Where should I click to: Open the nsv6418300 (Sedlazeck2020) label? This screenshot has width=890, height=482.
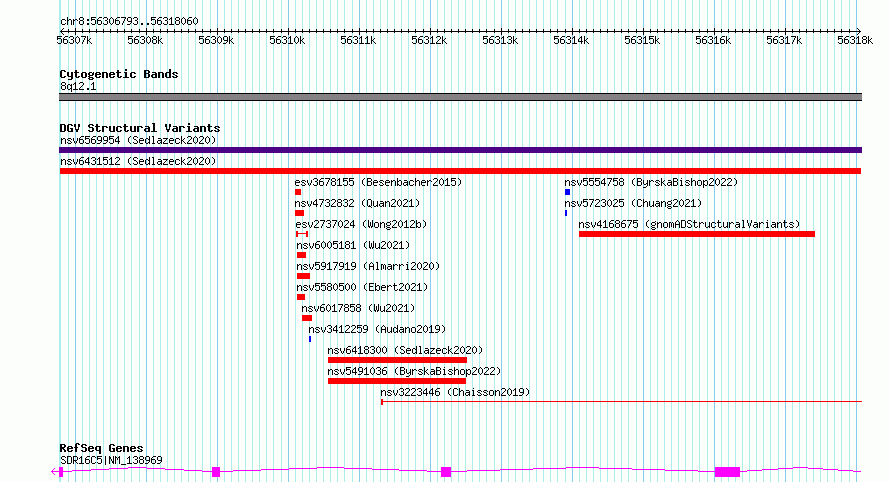point(405,350)
